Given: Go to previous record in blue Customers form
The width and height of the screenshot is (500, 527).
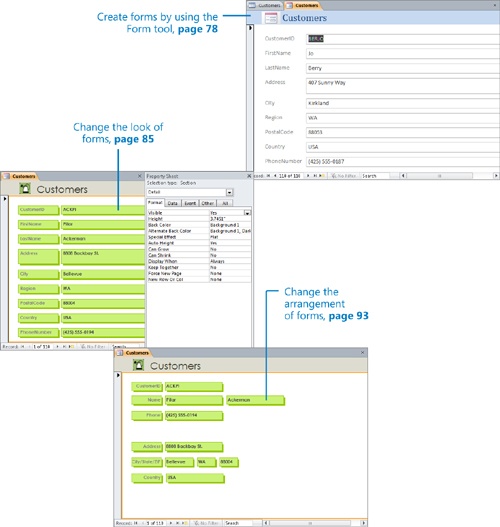Looking at the screenshot, I should pos(275,176).
